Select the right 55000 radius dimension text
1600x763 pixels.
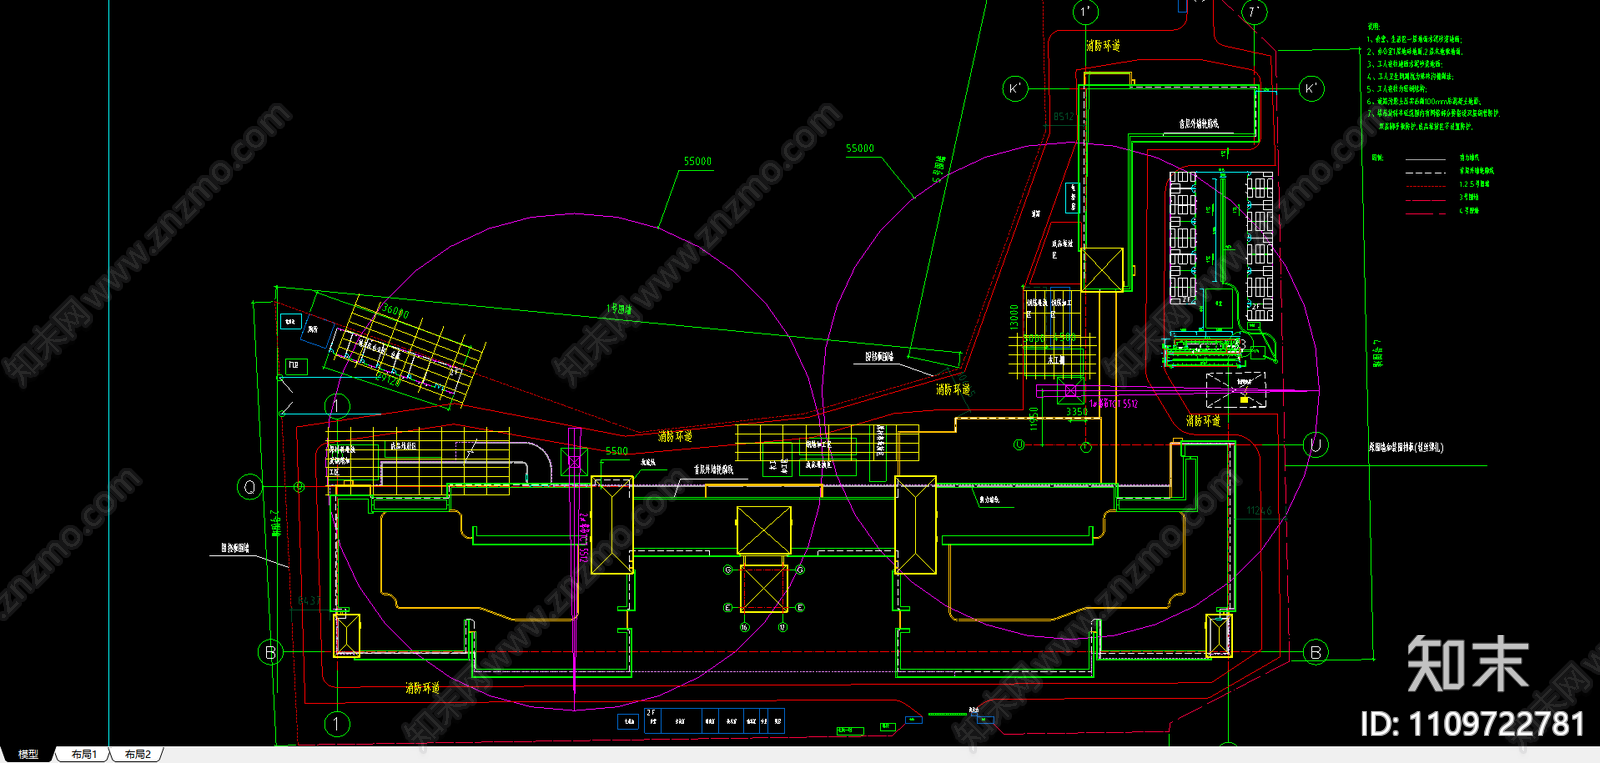tap(860, 148)
